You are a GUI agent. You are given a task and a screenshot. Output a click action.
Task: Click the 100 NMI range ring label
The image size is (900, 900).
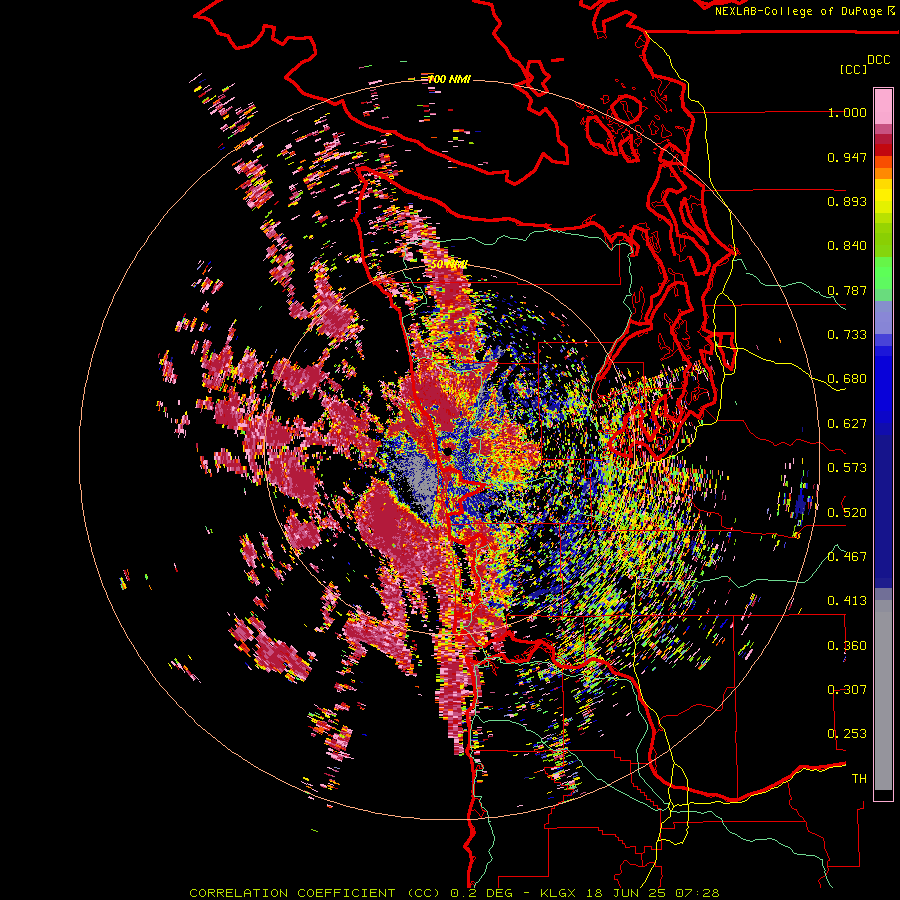click(x=449, y=79)
